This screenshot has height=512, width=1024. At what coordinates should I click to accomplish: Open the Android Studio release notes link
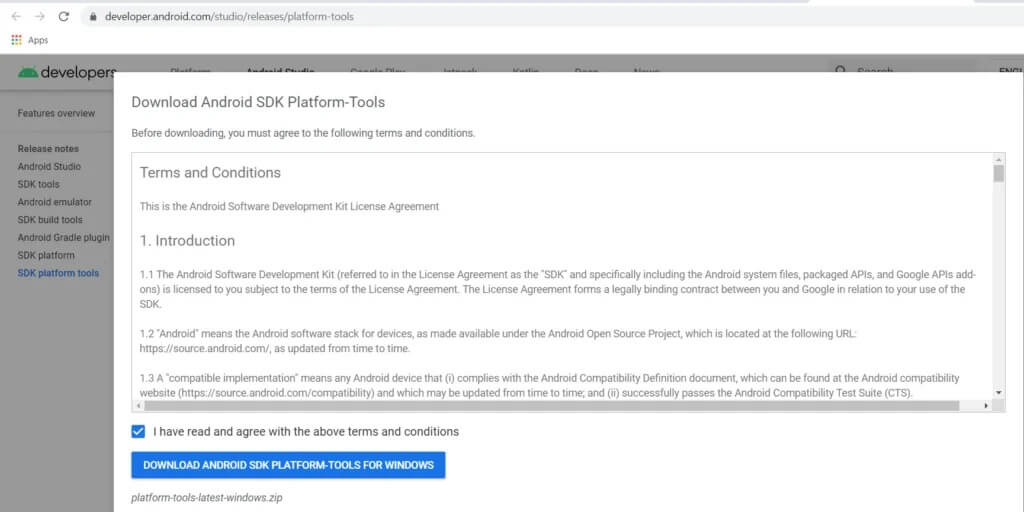(x=49, y=167)
